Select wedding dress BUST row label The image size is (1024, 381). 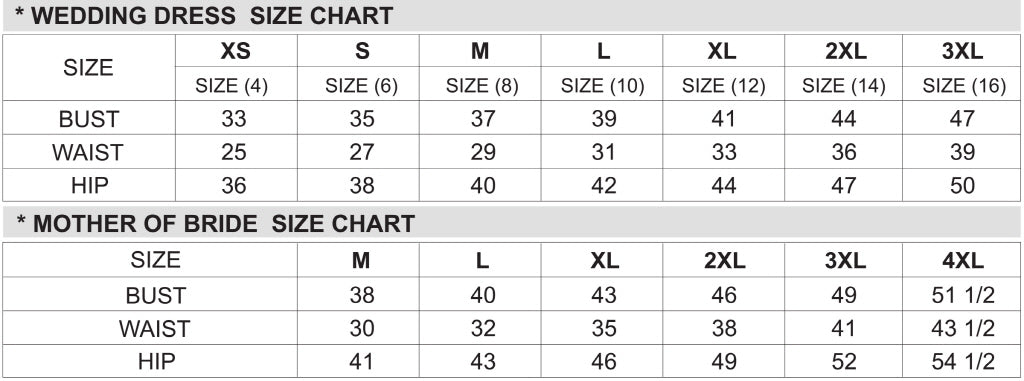coord(89,119)
